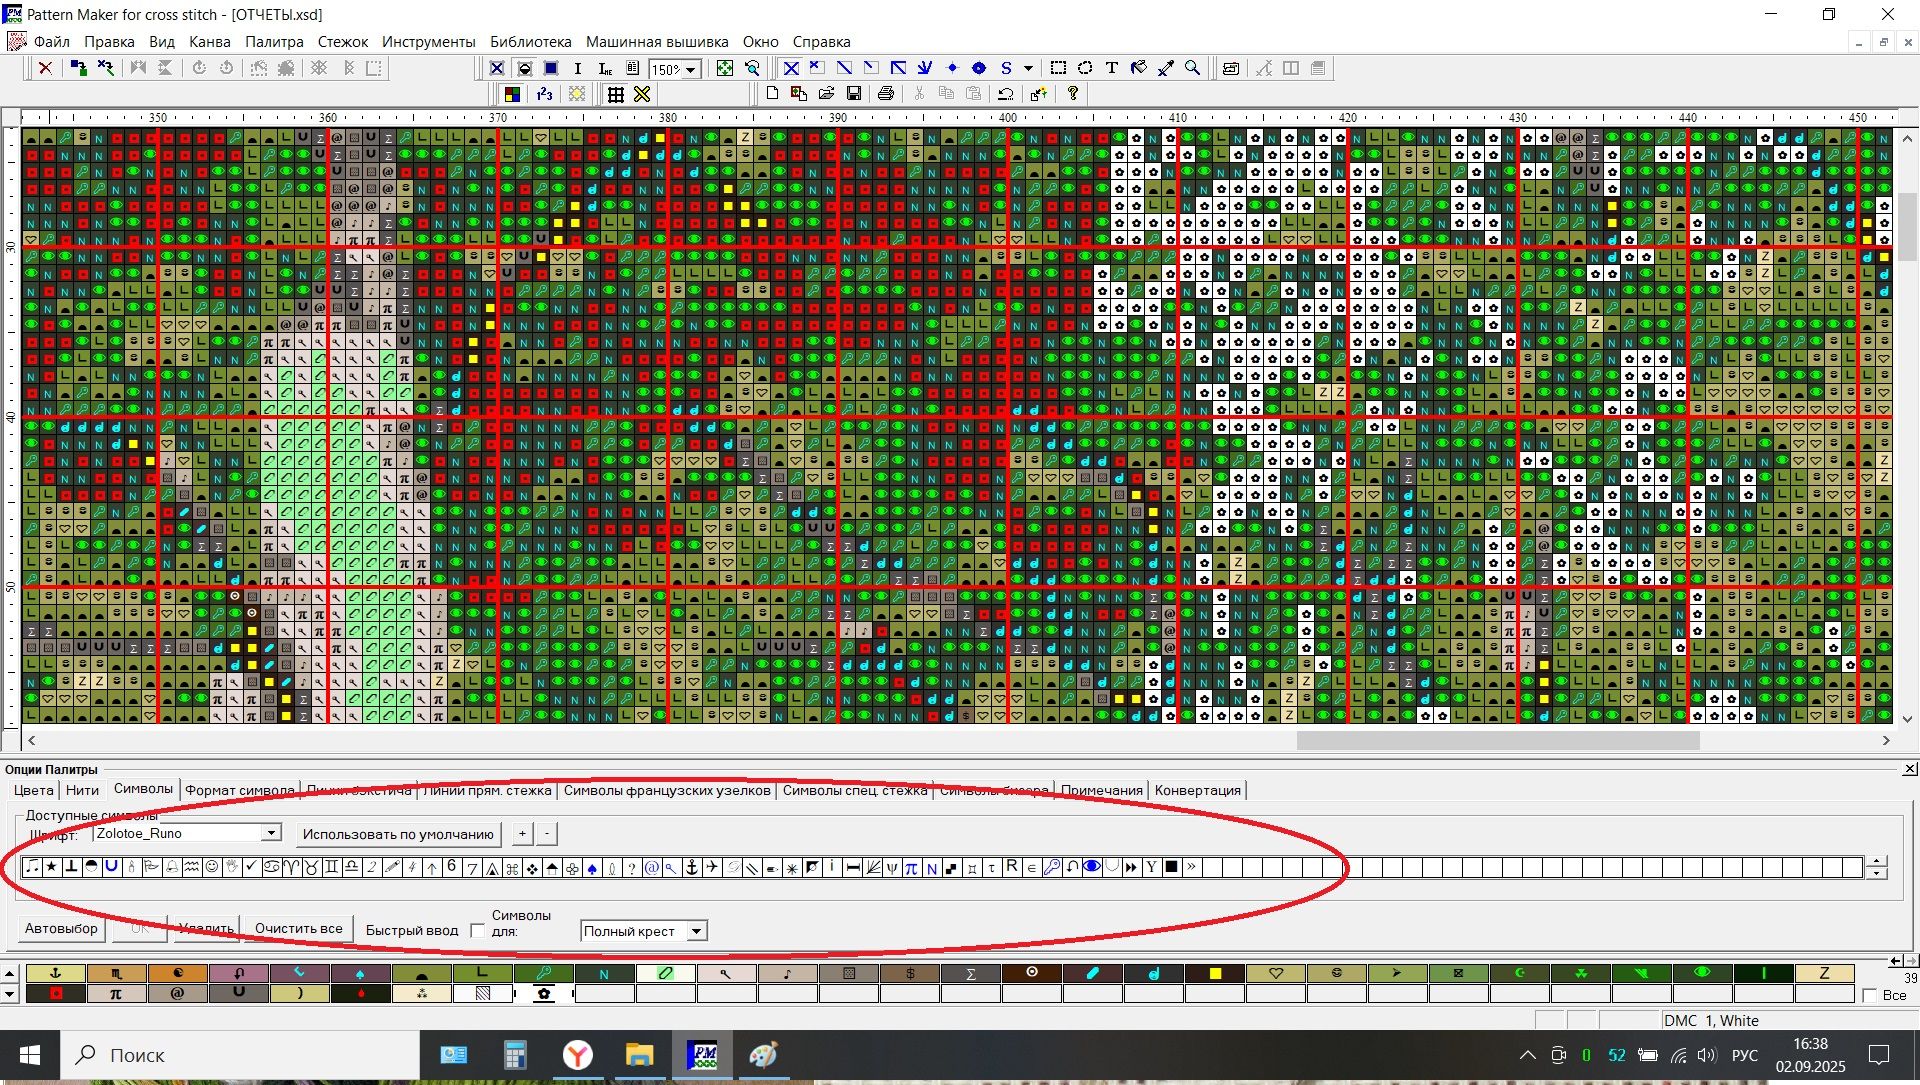Choose the rectangular selection tool

coord(1058,68)
